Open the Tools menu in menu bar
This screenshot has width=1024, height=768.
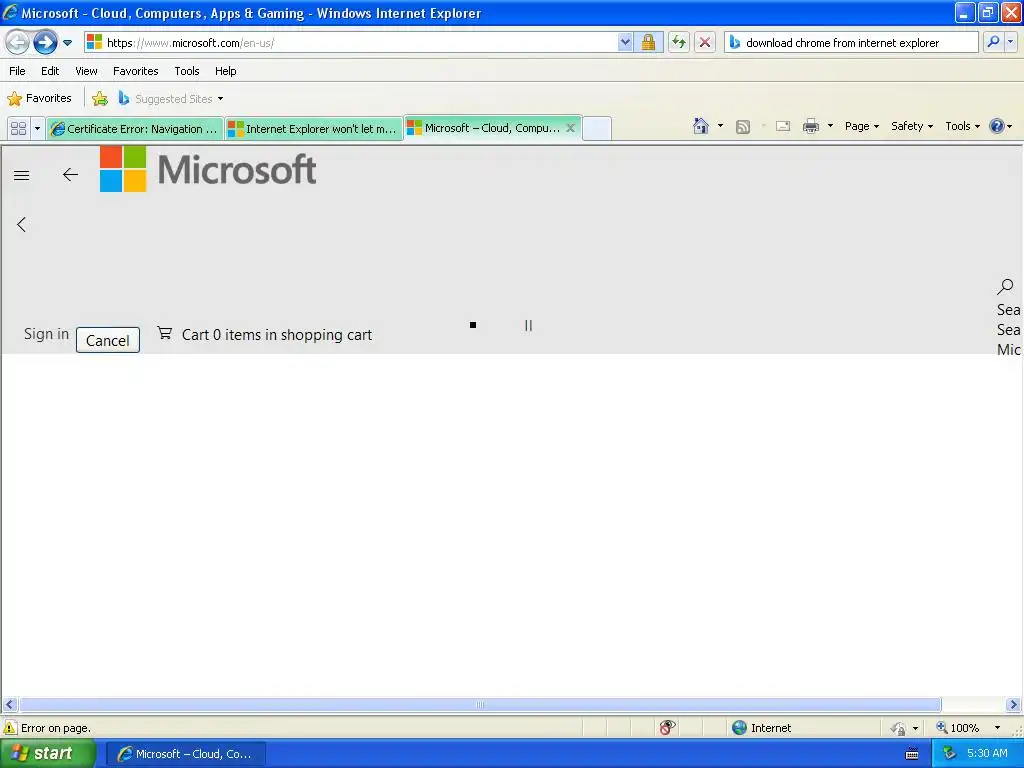[187, 71]
